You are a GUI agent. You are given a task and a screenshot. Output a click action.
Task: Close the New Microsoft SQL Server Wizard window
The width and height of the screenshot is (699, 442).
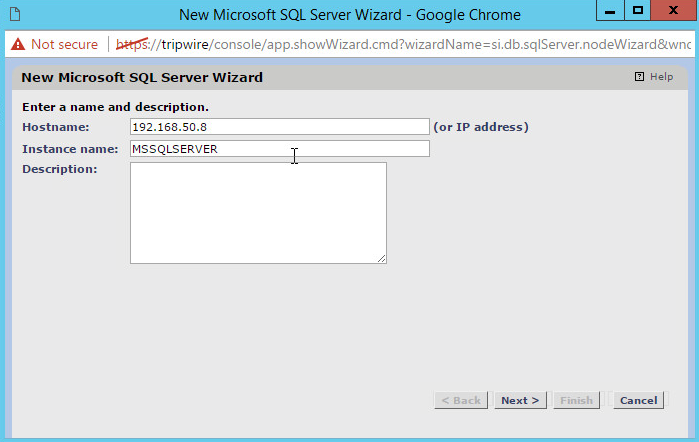673,11
